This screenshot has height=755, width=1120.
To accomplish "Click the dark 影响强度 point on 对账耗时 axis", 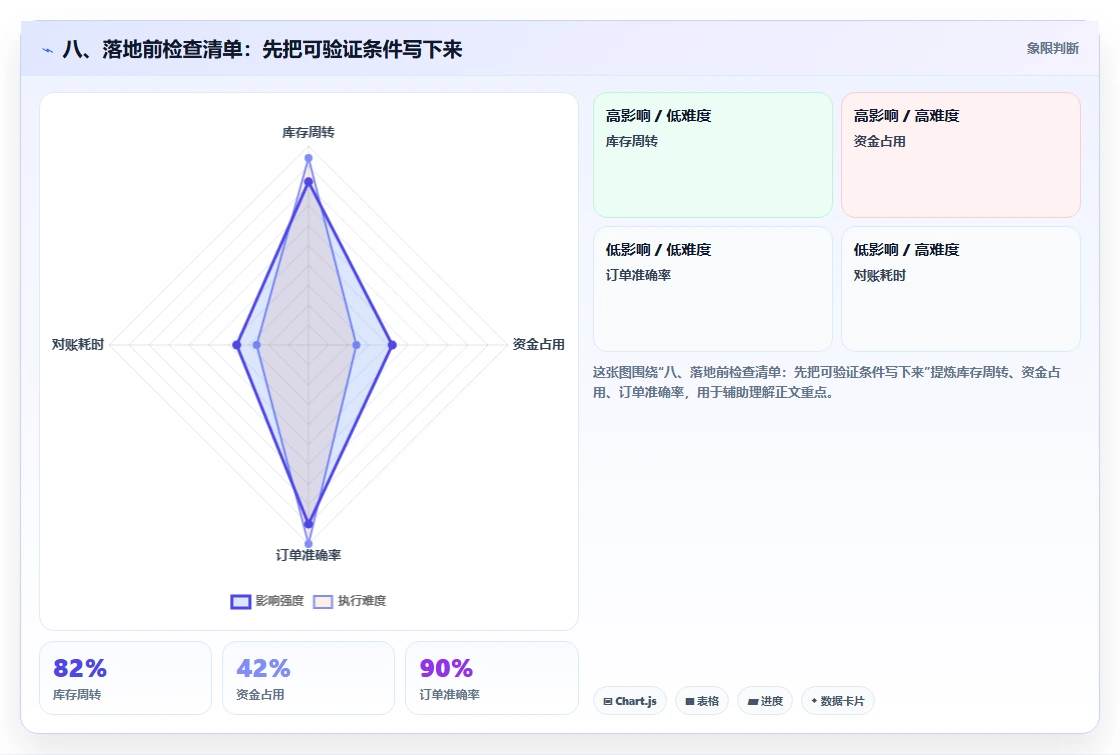I will pyautogui.click(x=236, y=345).
